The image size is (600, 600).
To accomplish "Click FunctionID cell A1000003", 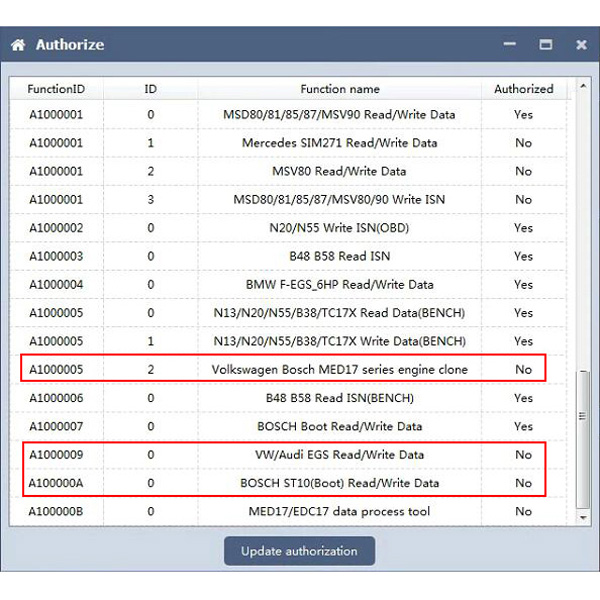I will click(x=56, y=256).
